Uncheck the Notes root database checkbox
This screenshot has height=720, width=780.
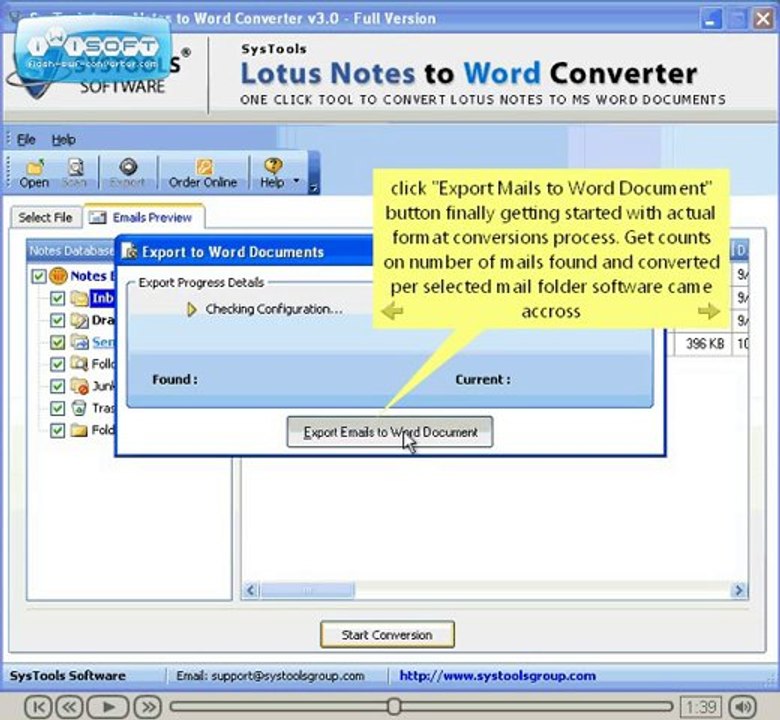[x=39, y=276]
